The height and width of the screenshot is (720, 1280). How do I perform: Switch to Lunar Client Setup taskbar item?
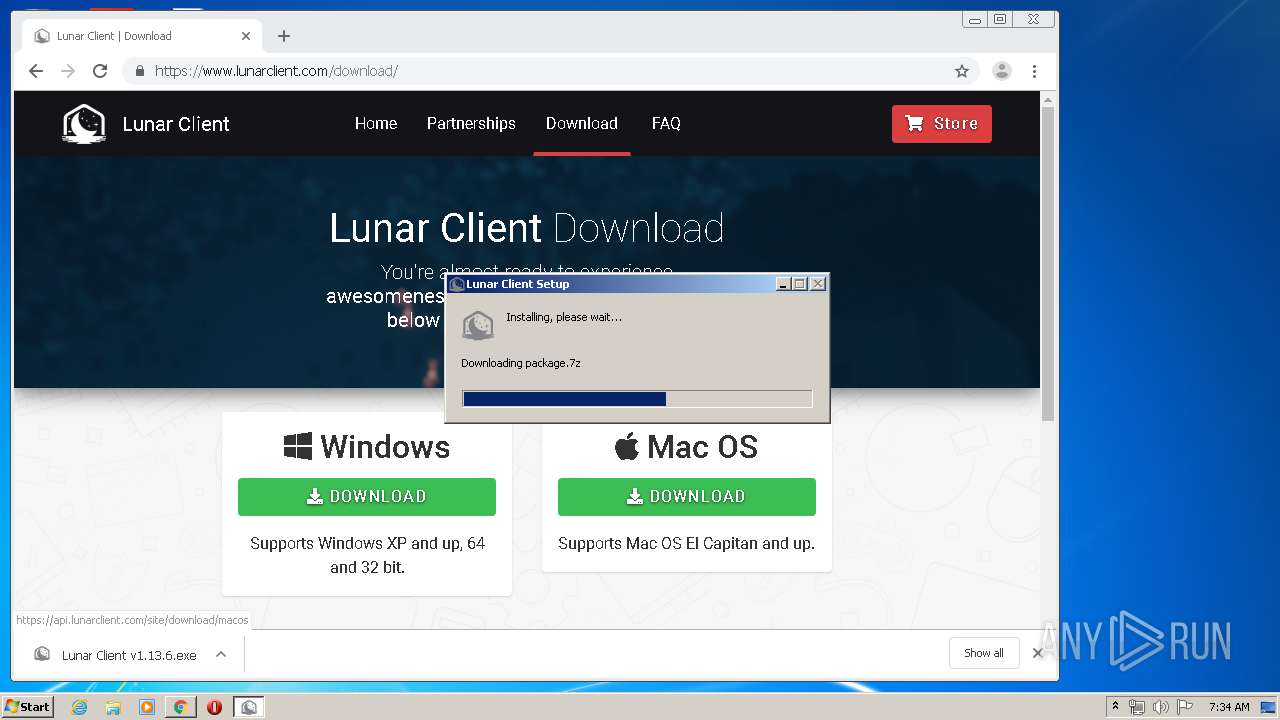click(x=249, y=707)
